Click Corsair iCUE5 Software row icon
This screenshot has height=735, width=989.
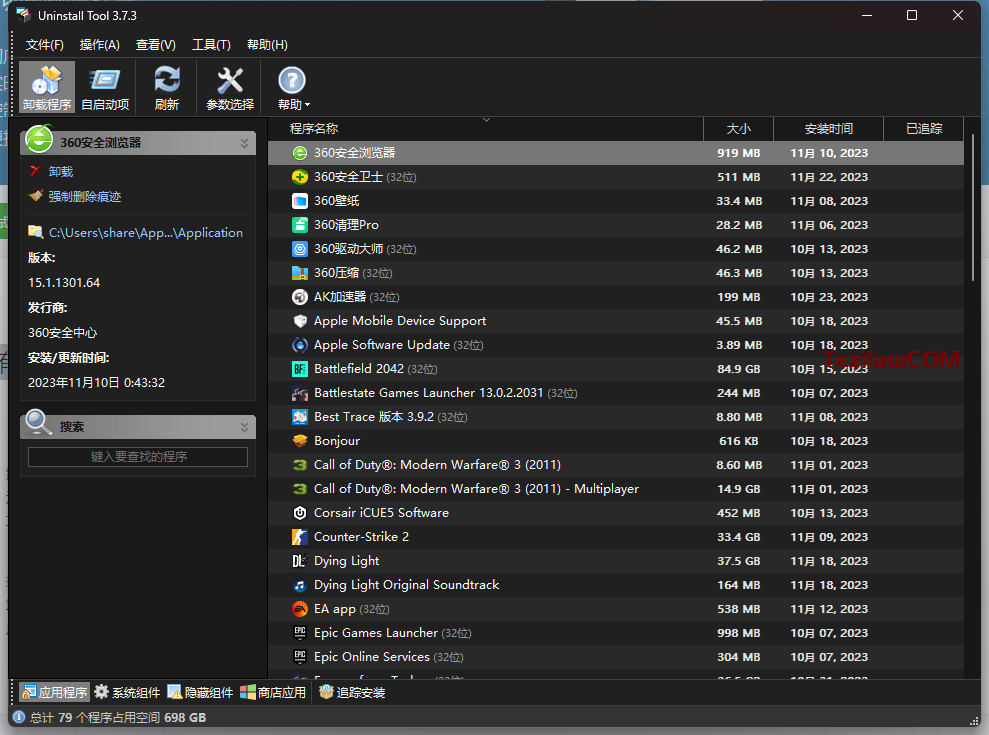(300, 512)
